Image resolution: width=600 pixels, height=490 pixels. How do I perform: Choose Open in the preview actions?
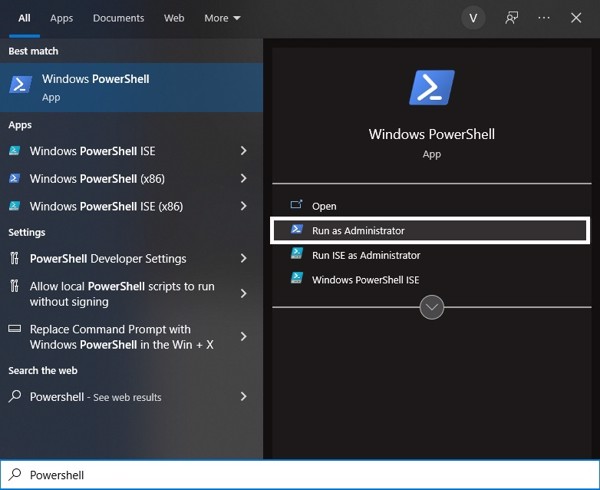click(x=431, y=206)
